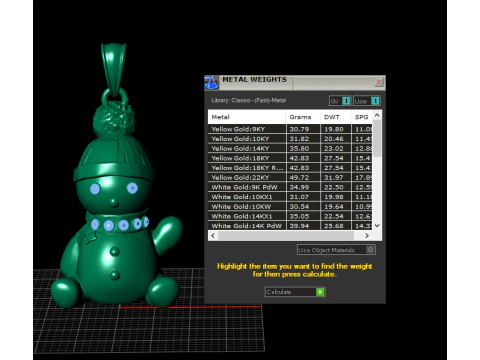Click the horizontal scroll left arrow

click(213, 236)
